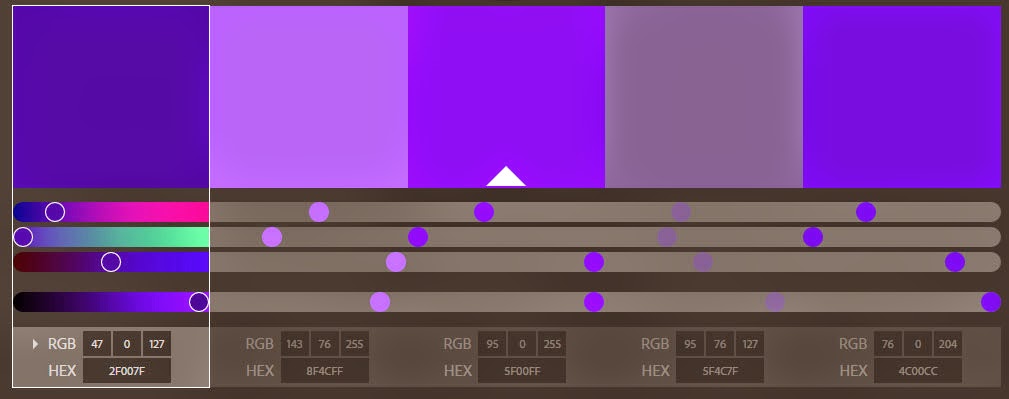Select the dark purple 2F007F swatch
Viewport: 1009px width, 399px height.
[111, 97]
